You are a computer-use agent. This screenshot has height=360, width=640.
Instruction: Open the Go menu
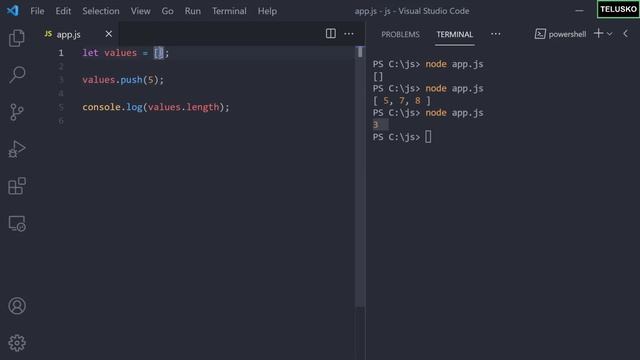click(x=167, y=11)
